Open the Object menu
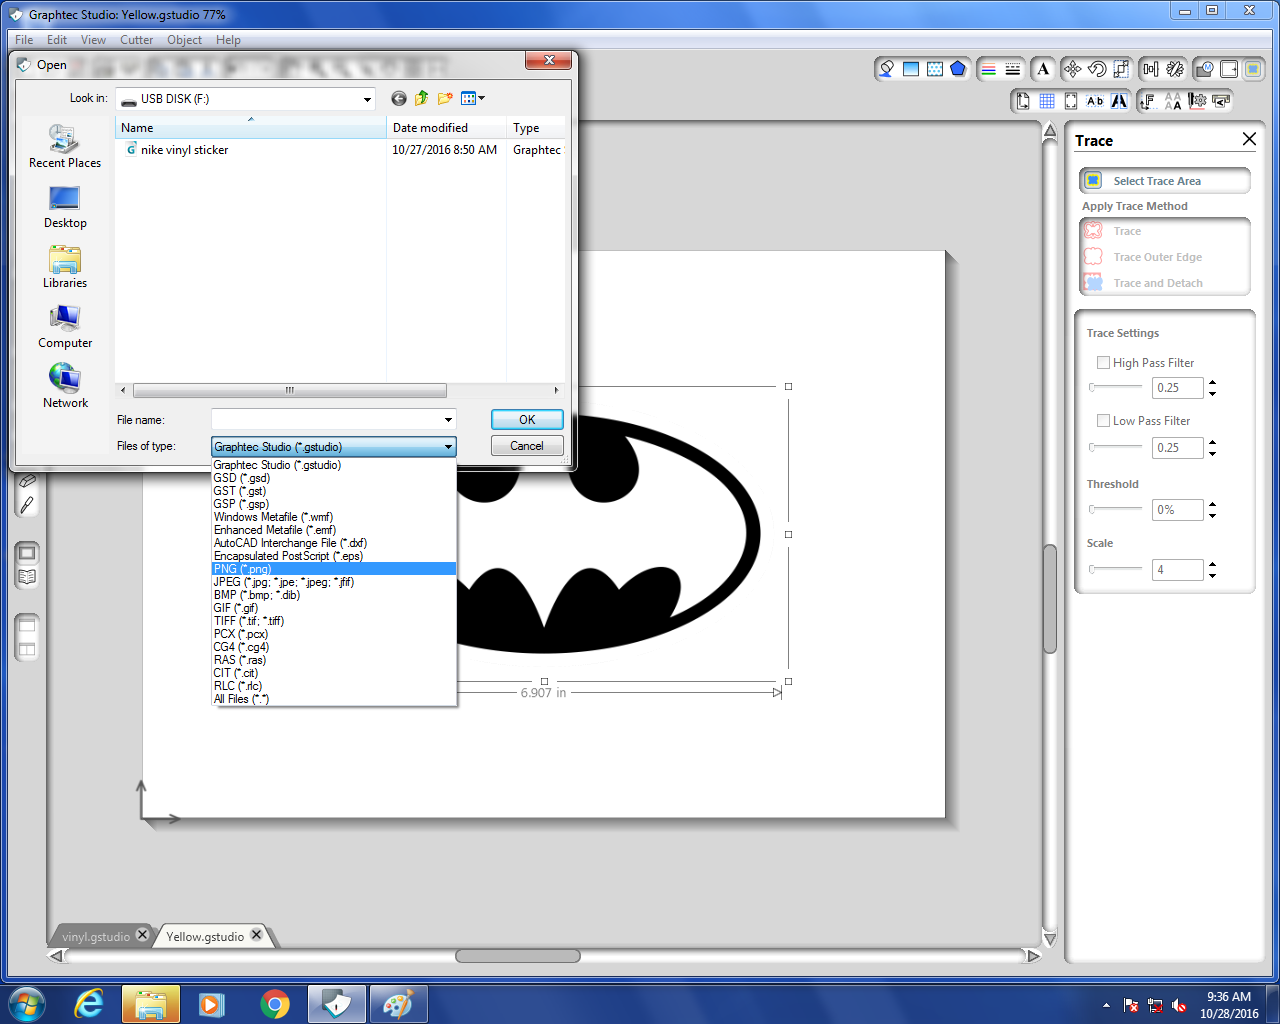The width and height of the screenshot is (1280, 1024). (x=184, y=40)
